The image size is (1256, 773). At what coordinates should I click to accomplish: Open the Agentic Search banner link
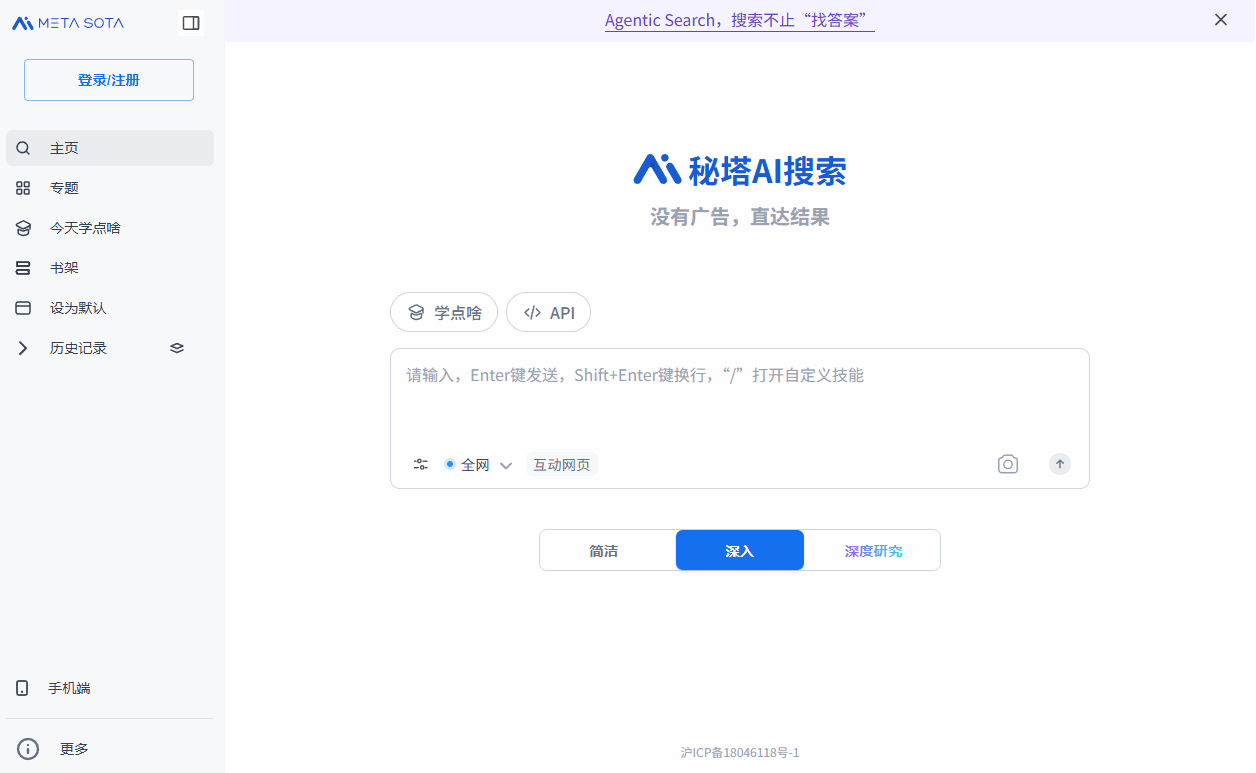coord(739,20)
